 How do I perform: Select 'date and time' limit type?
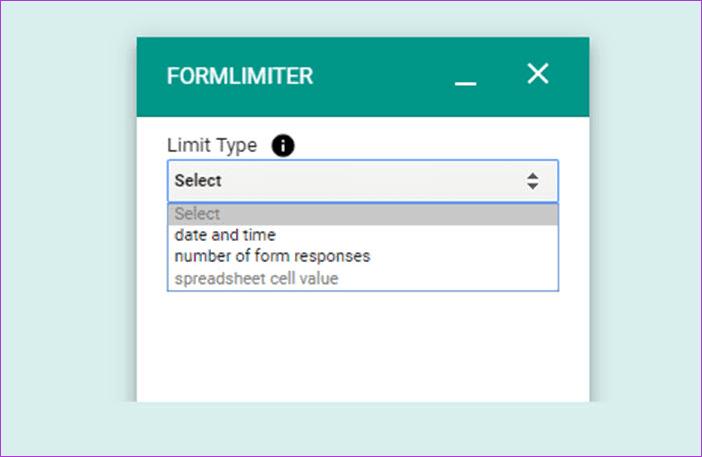pos(363,235)
